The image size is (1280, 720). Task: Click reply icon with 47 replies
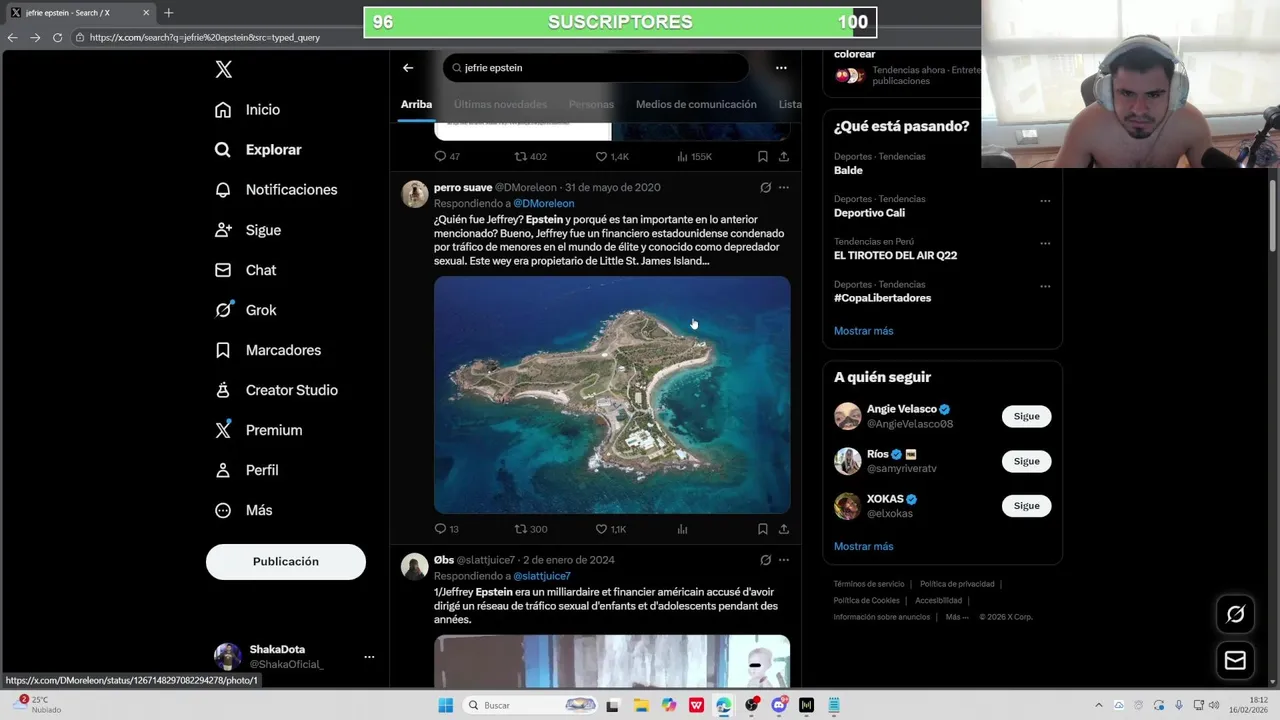pyautogui.click(x=440, y=157)
